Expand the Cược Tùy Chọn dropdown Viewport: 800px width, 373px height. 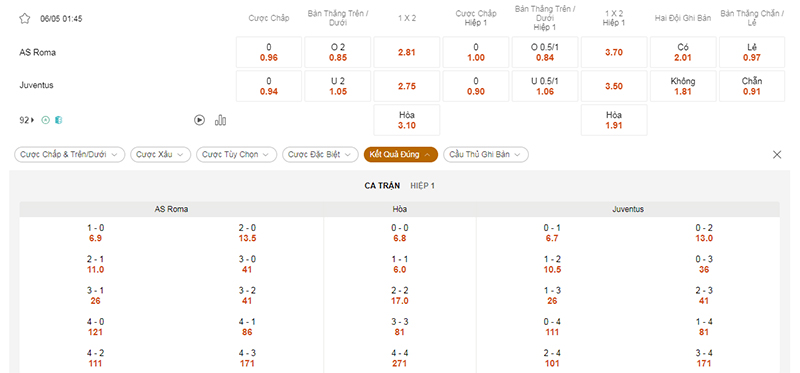click(237, 155)
